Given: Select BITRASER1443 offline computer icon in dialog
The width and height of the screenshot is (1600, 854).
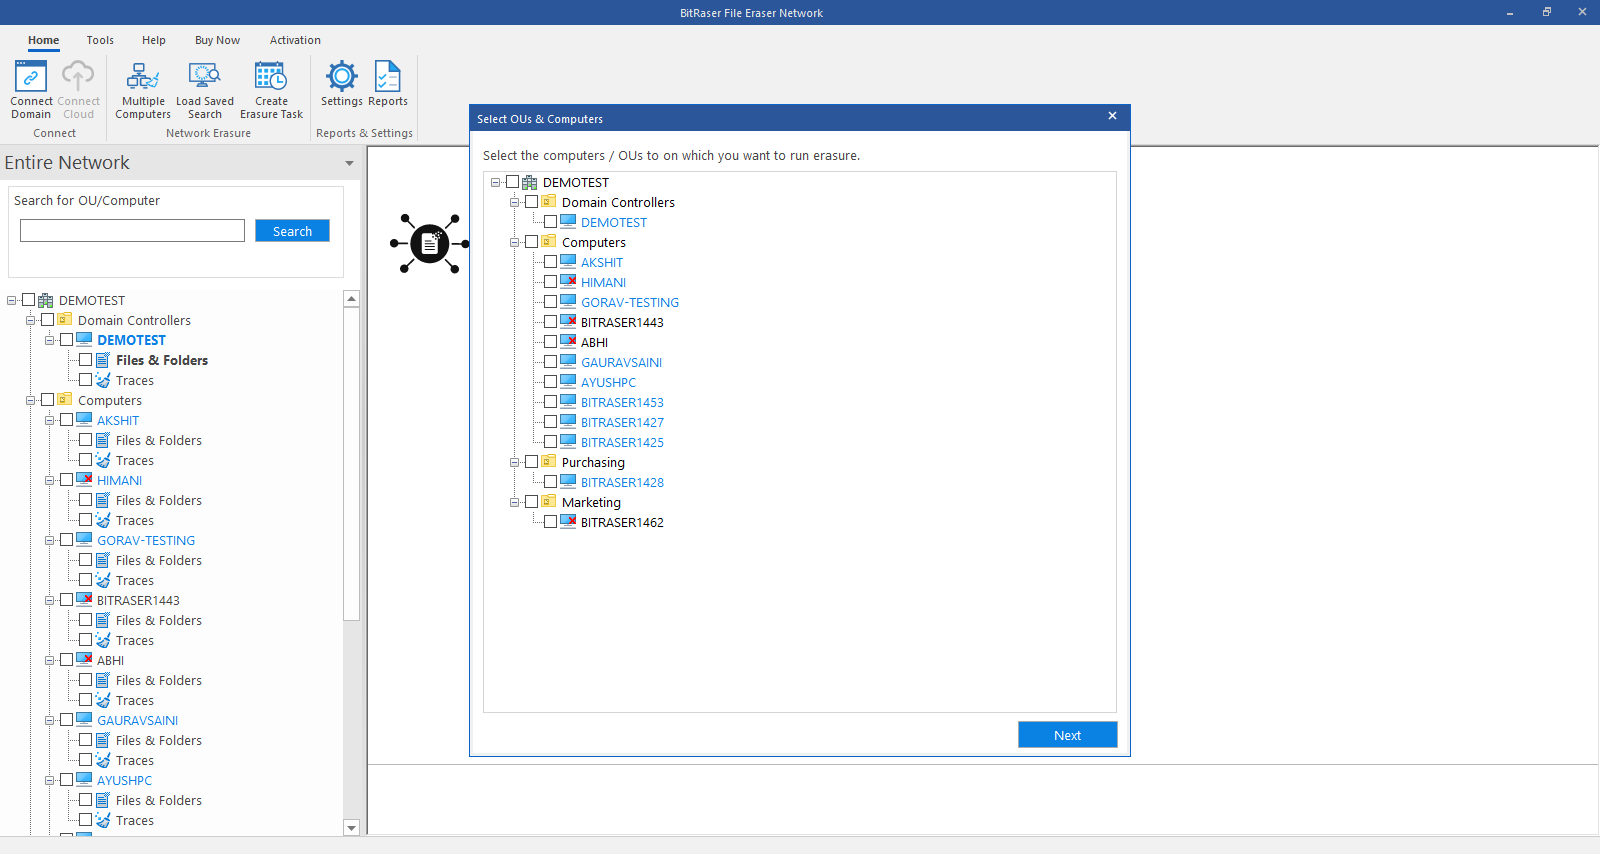Looking at the screenshot, I should (568, 321).
